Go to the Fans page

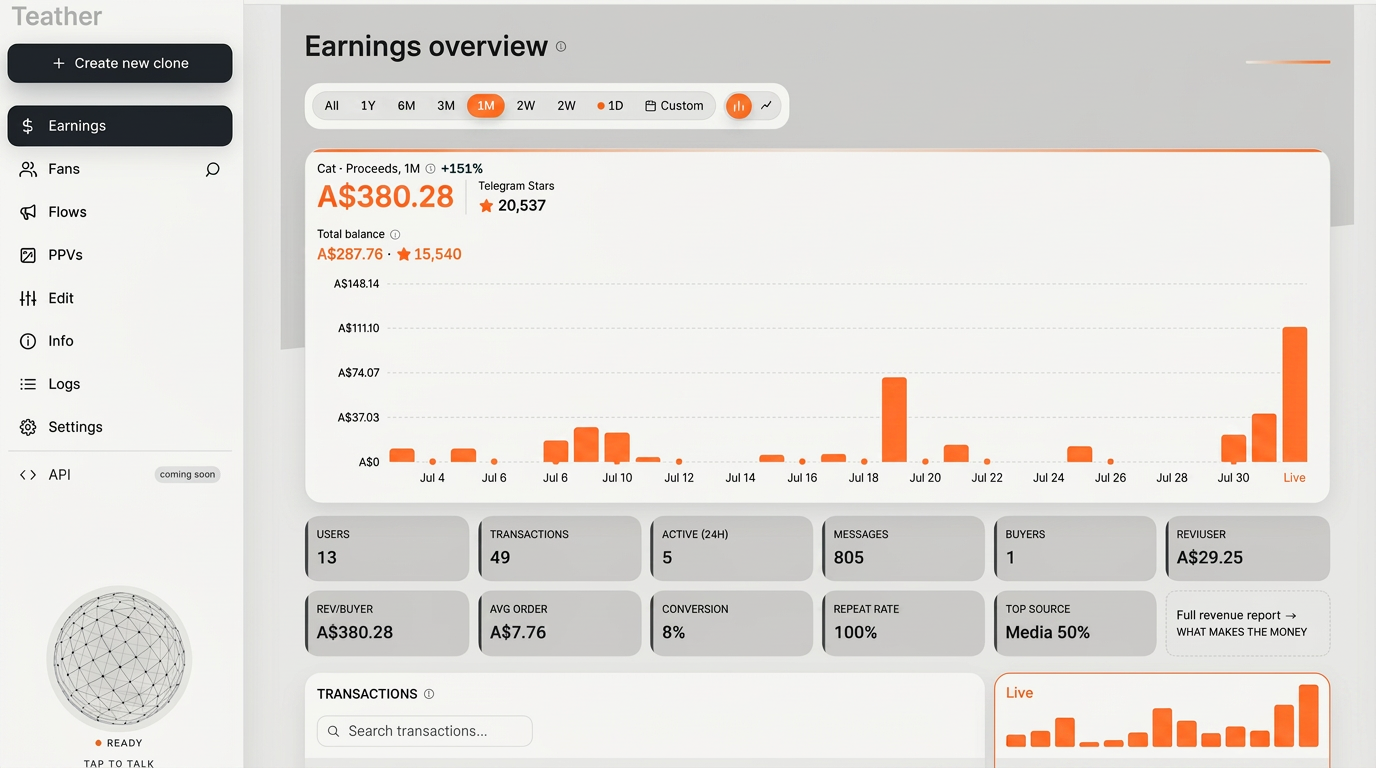click(x=120, y=169)
